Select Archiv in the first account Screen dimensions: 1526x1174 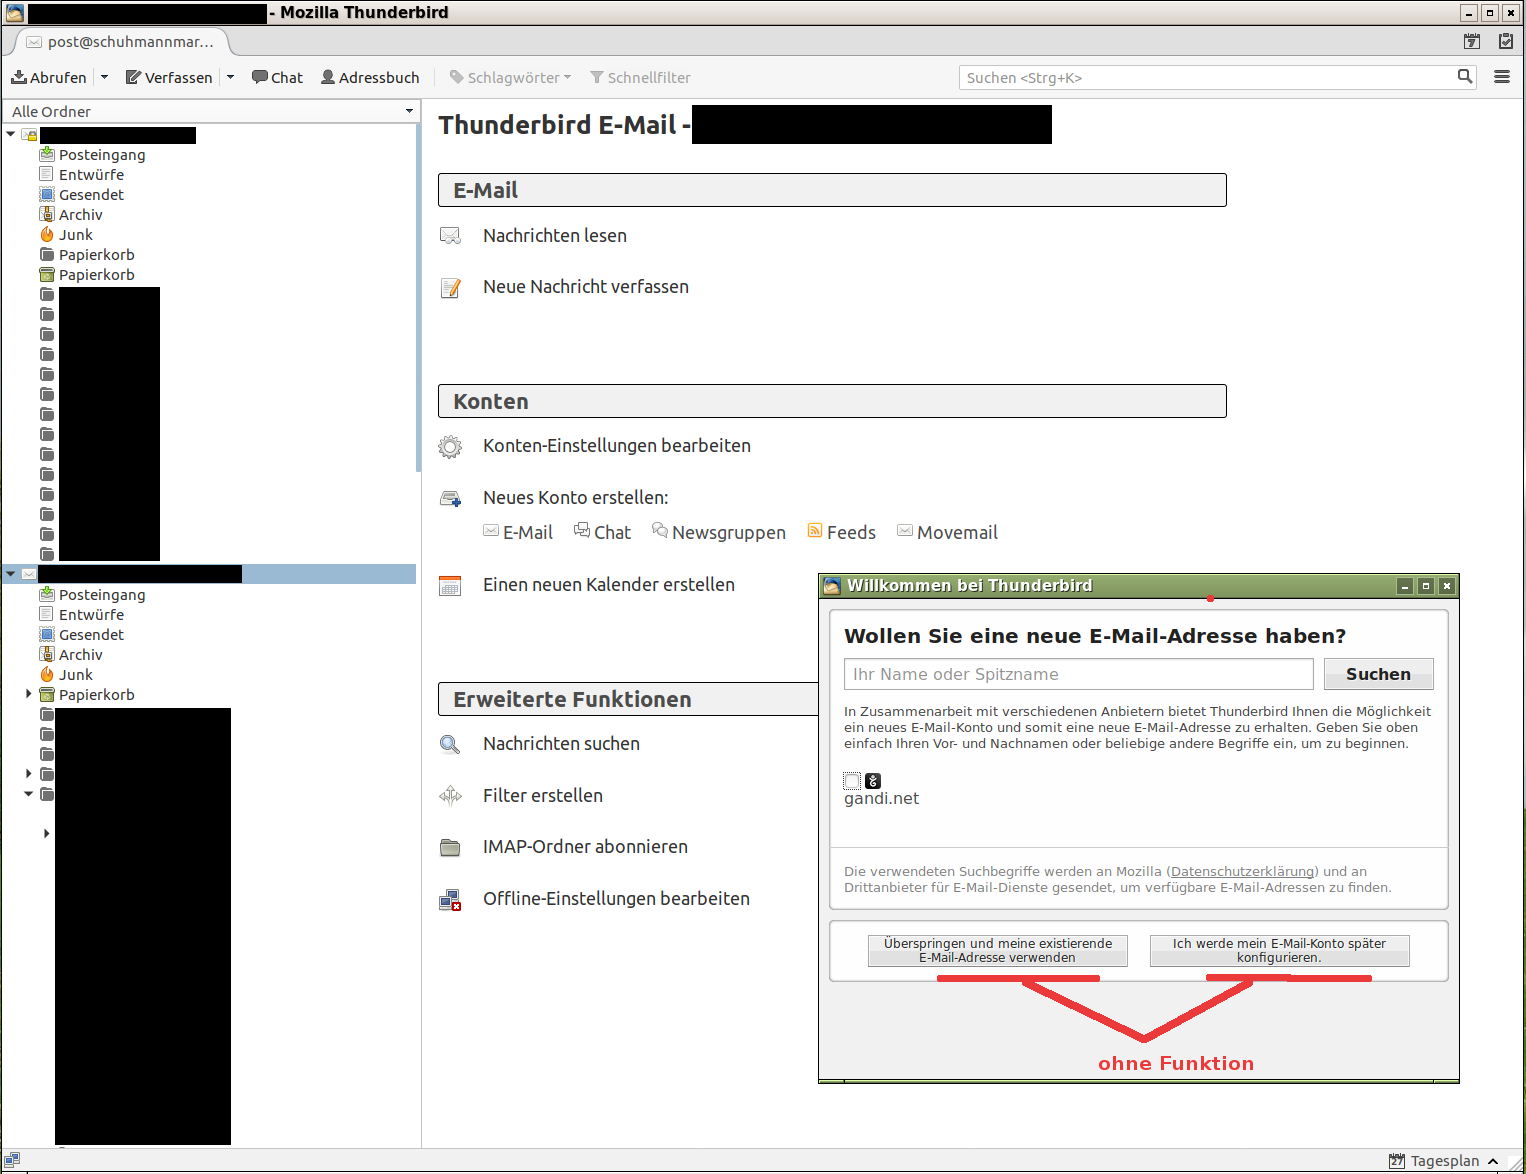[80, 215]
